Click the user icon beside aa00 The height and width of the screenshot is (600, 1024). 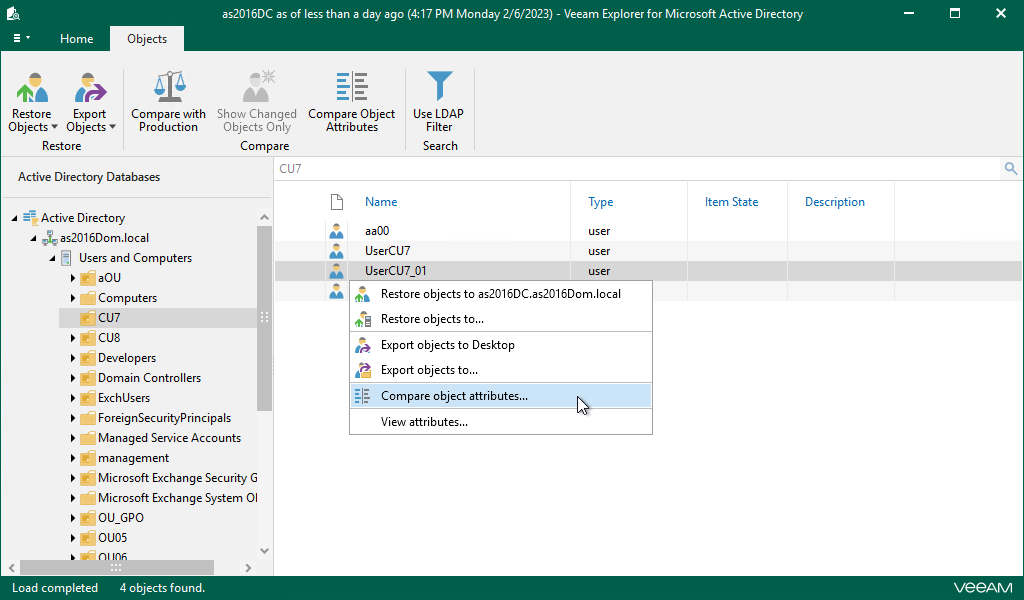(337, 231)
